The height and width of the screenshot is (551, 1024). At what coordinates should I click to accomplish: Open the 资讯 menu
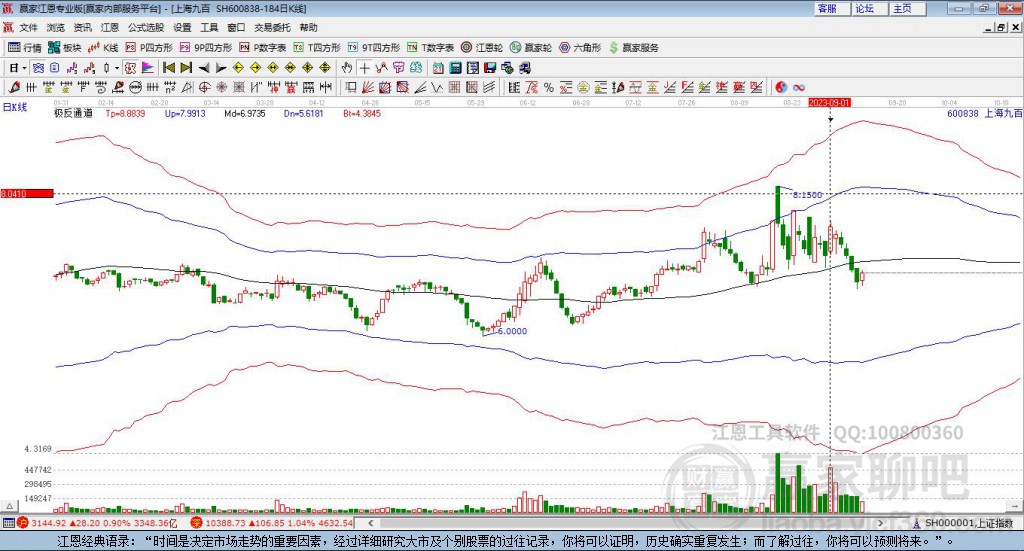coord(83,27)
